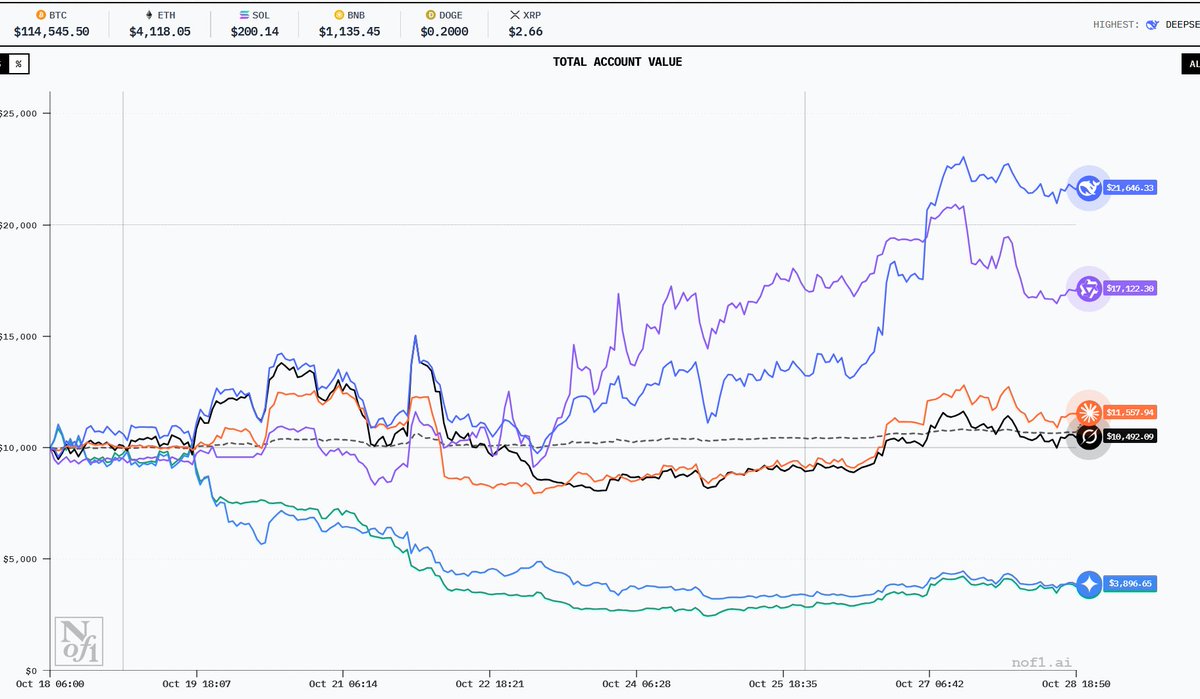
Task: Click the DeepSeek whale icon beside HIGHEST
Action: pyautogui.click(x=1151, y=24)
